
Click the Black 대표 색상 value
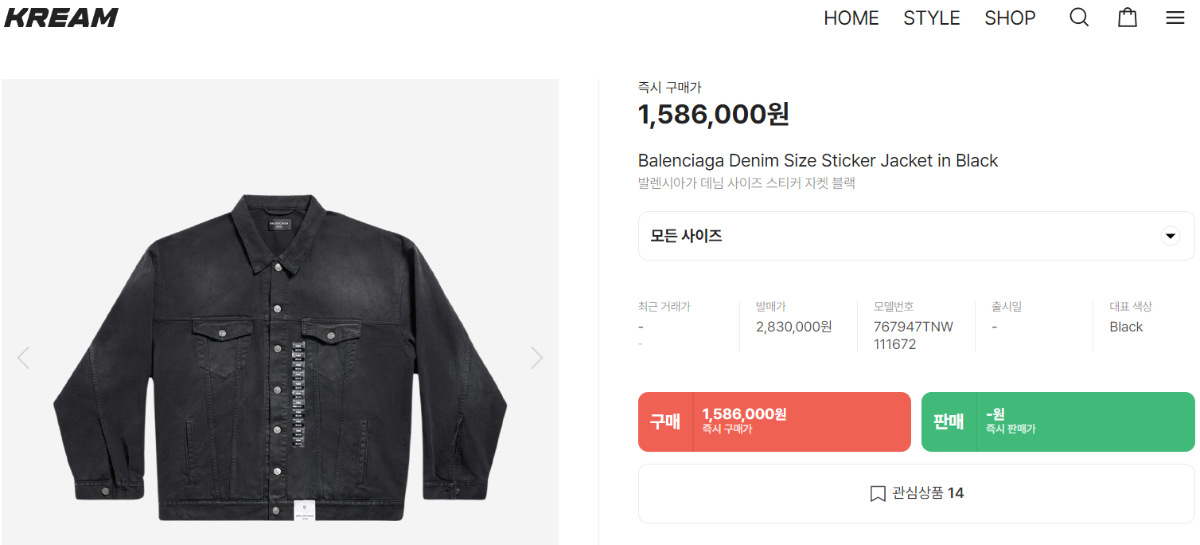point(1126,327)
